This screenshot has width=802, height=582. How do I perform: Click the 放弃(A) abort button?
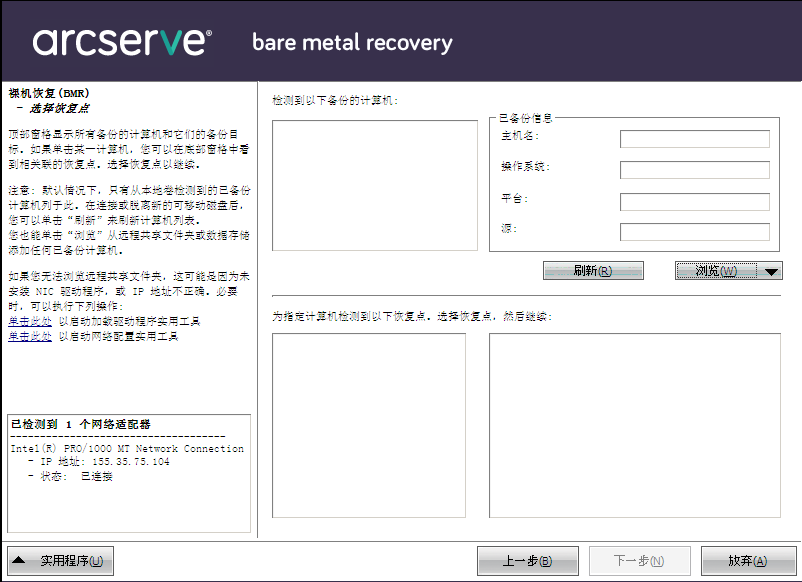[x=748, y=561]
